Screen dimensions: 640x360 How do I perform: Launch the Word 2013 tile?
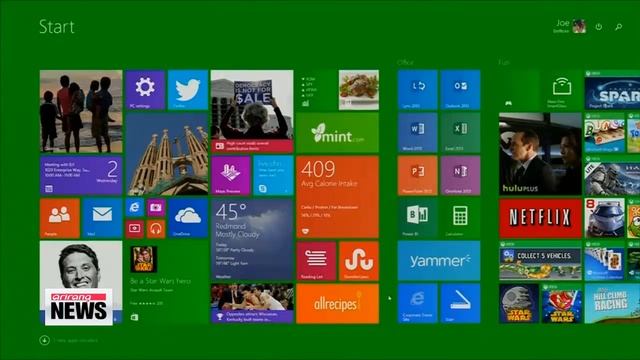[418, 133]
